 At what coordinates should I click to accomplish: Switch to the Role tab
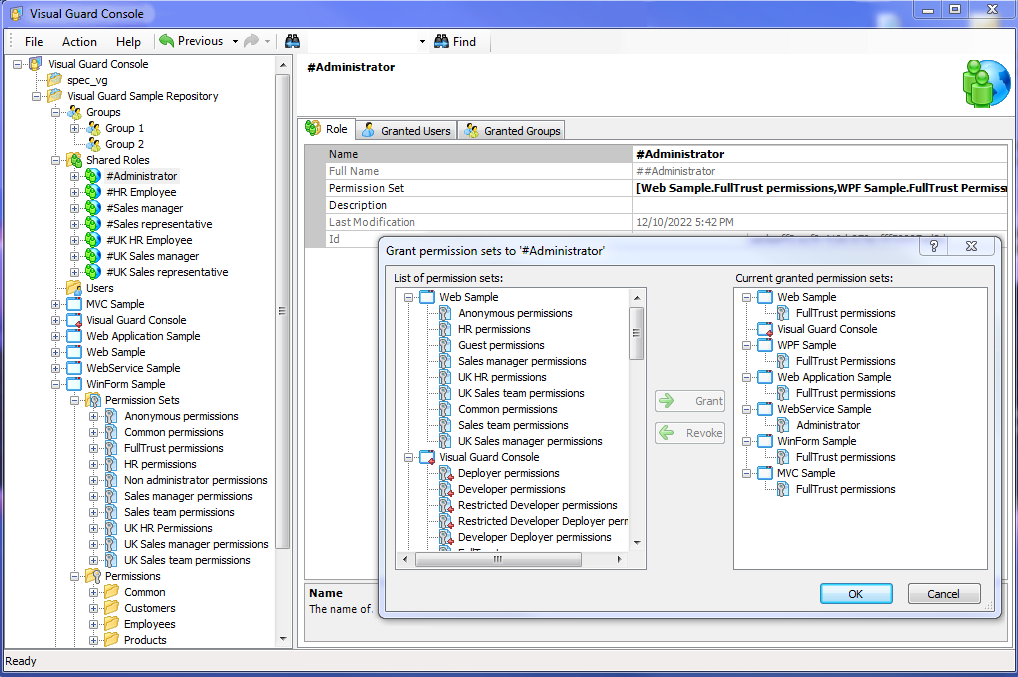327,129
